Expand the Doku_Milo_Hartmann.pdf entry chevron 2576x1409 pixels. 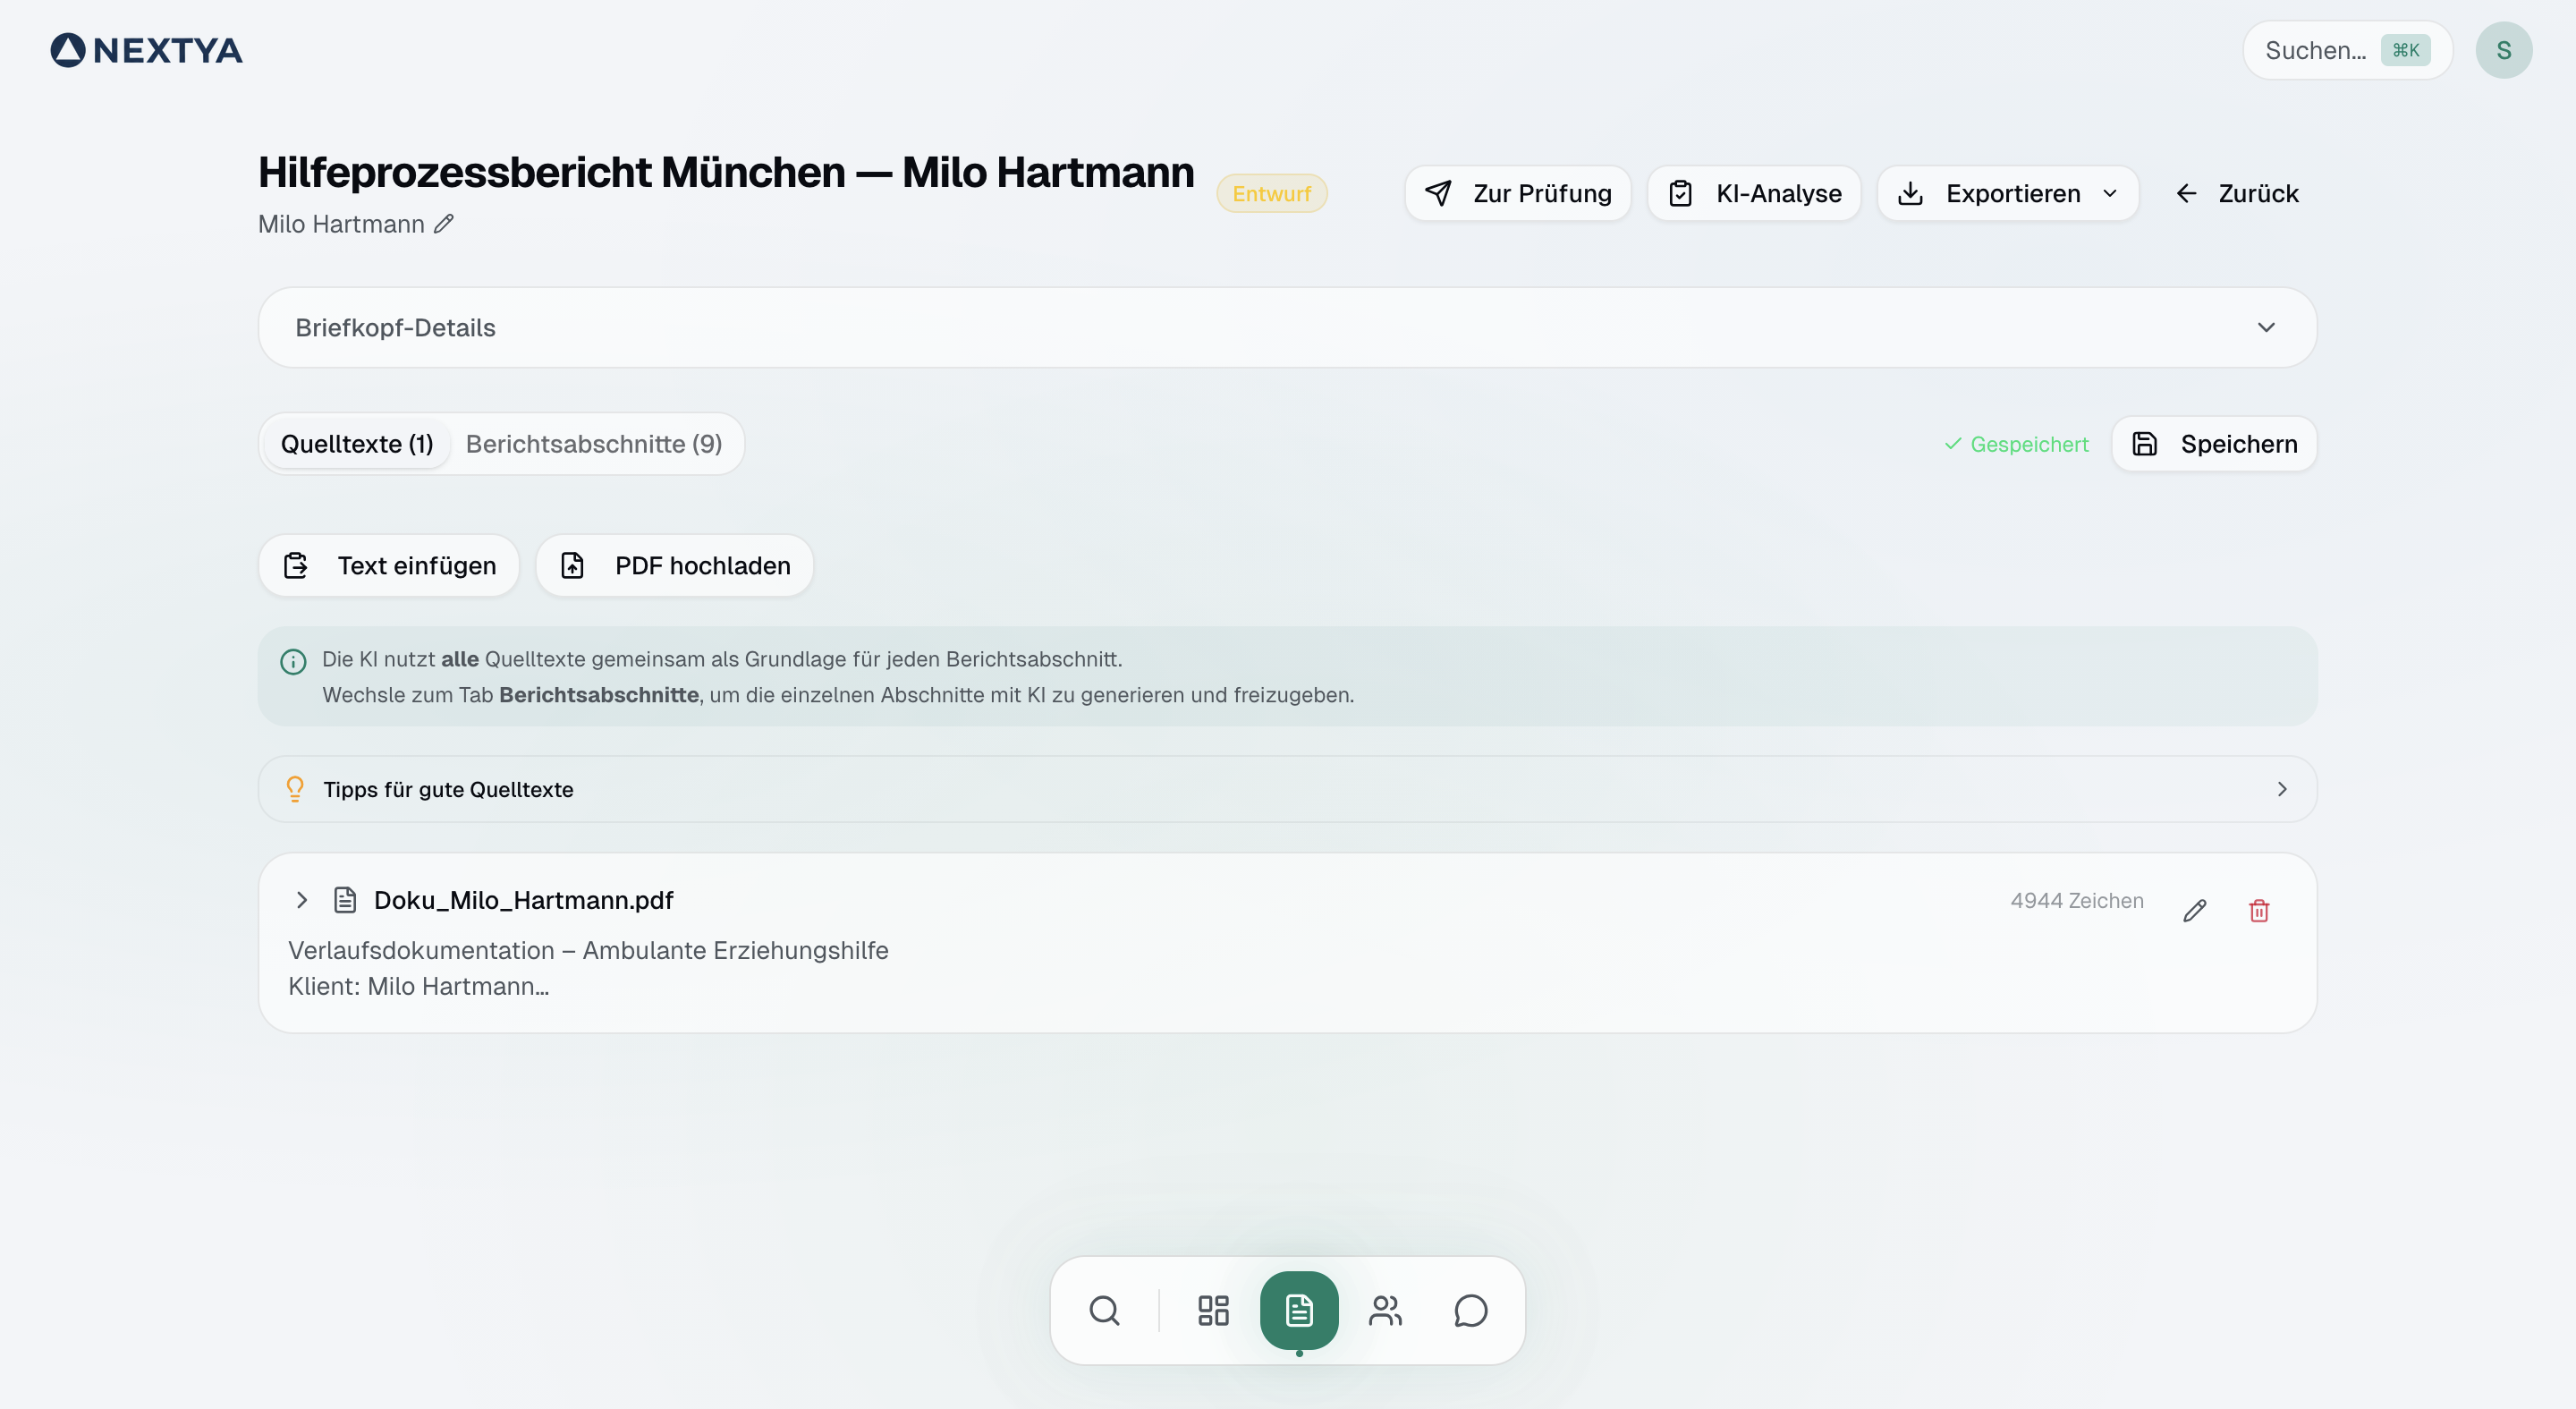(302, 900)
